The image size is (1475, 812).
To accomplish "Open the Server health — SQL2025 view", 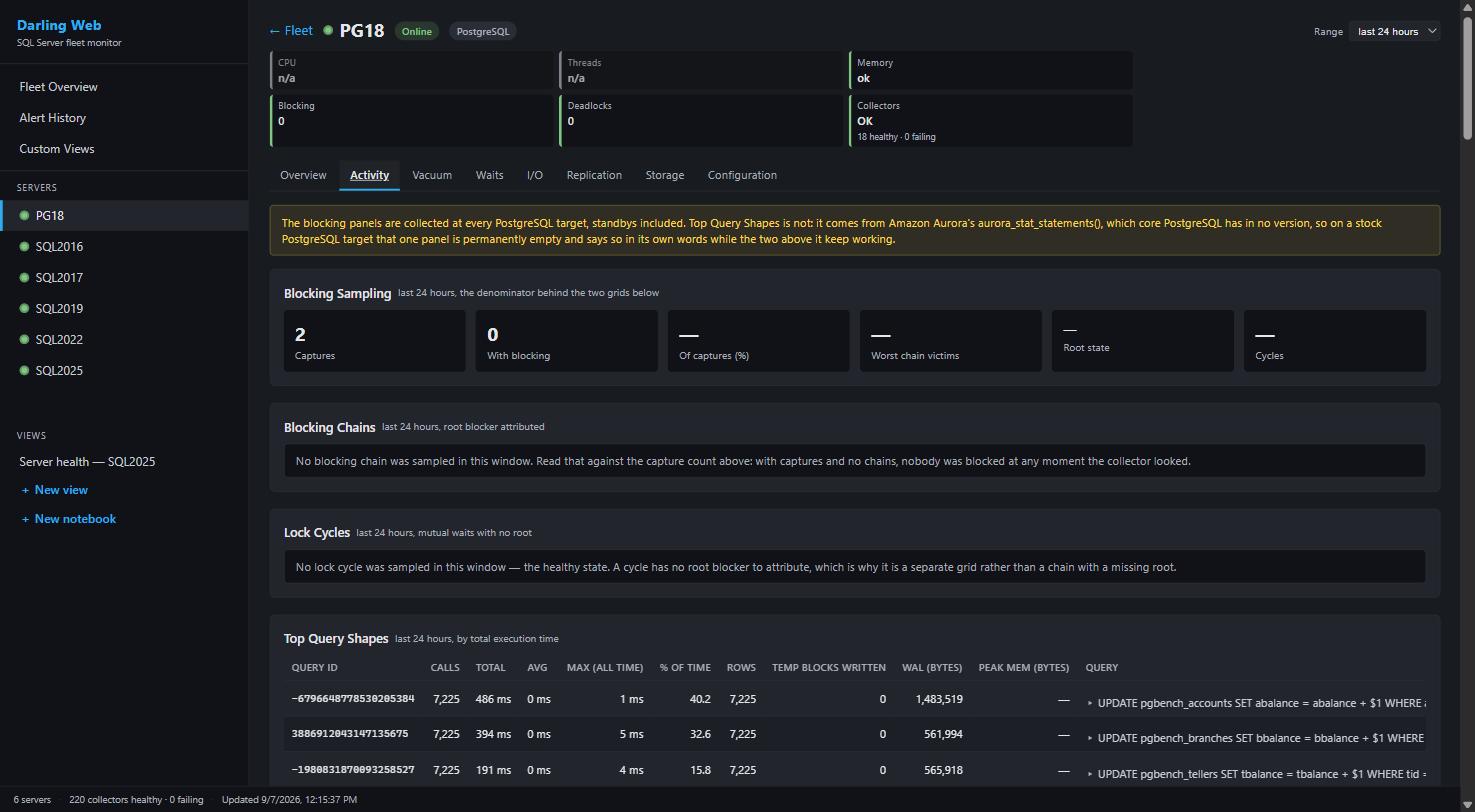I will point(87,462).
